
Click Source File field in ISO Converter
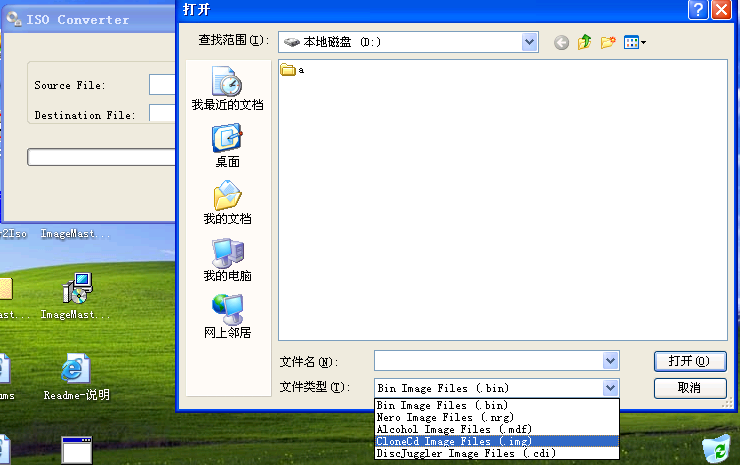pos(162,85)
